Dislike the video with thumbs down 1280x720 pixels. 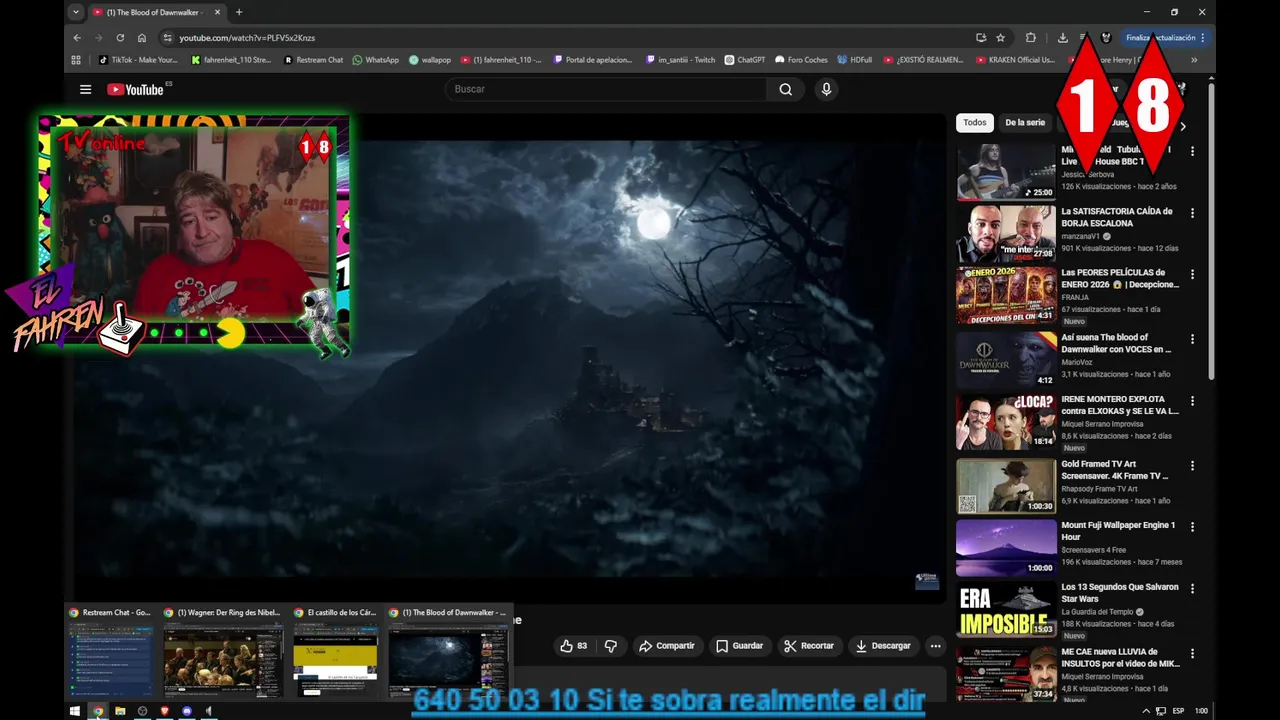(611, 646)
